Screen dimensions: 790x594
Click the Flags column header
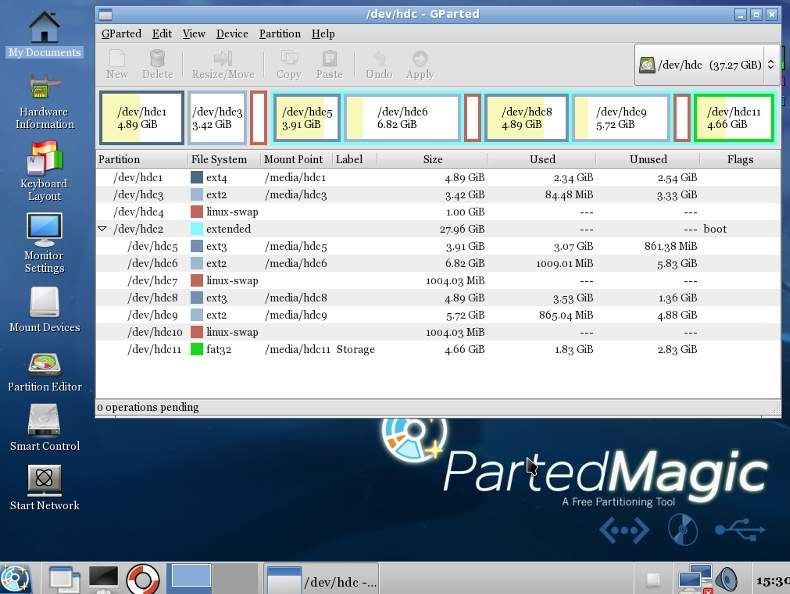740,159
